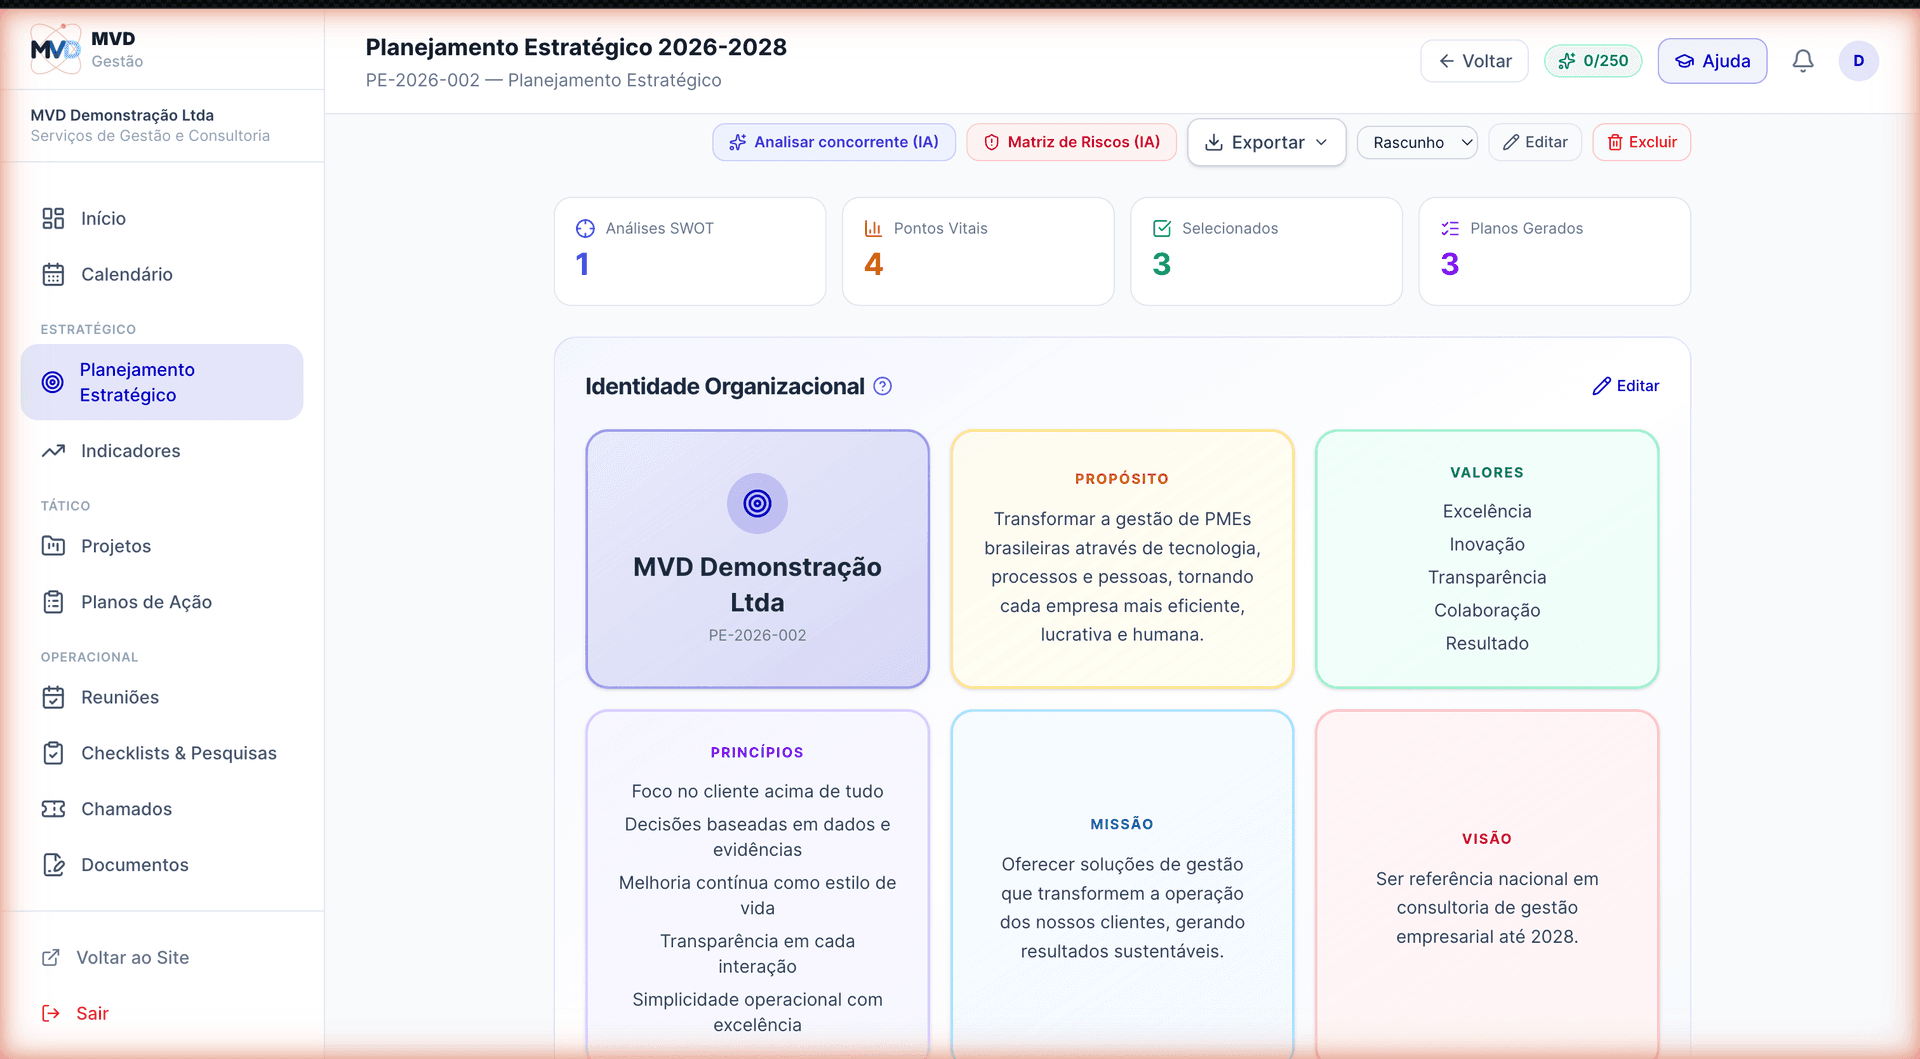Open the Ajuda help button
1920x1059 pixels.
point(1712,61)
